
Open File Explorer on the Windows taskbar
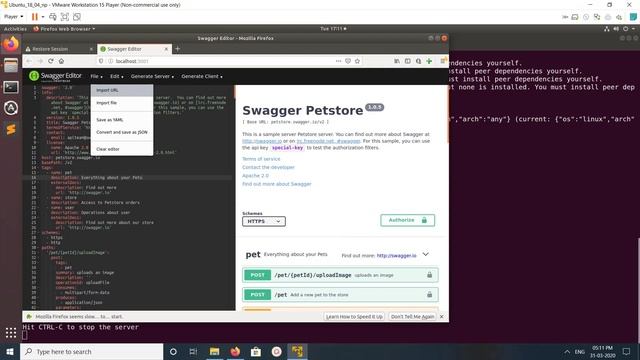(214, 351)
